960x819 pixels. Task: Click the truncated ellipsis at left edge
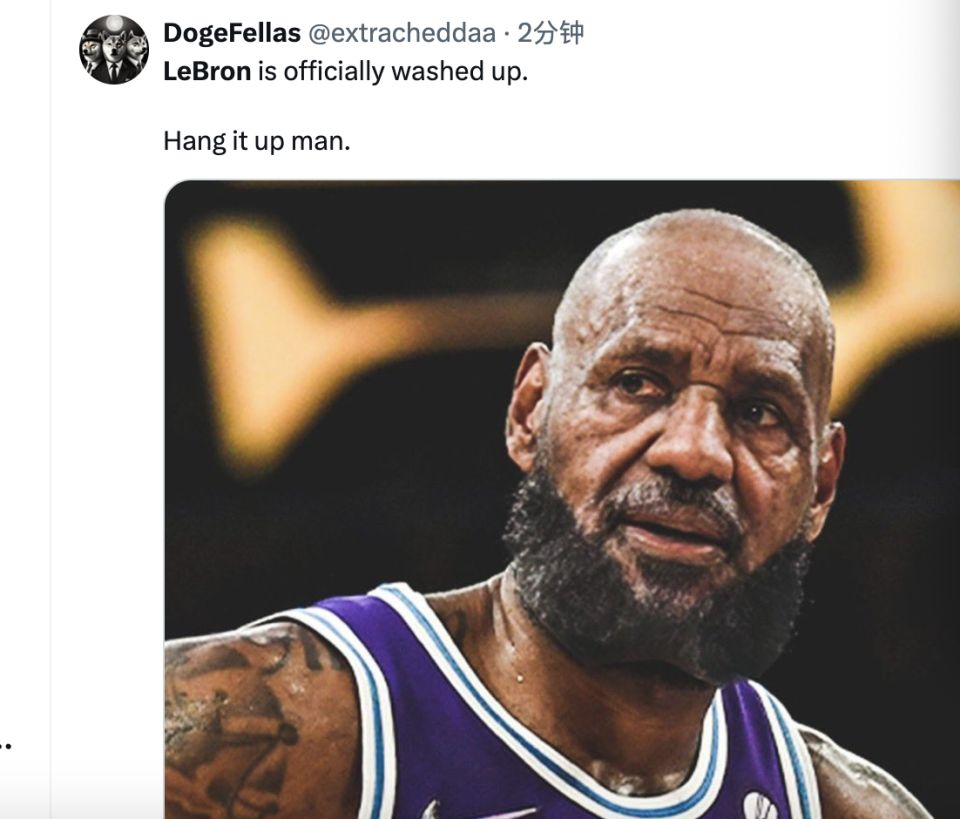coord(6,746)
